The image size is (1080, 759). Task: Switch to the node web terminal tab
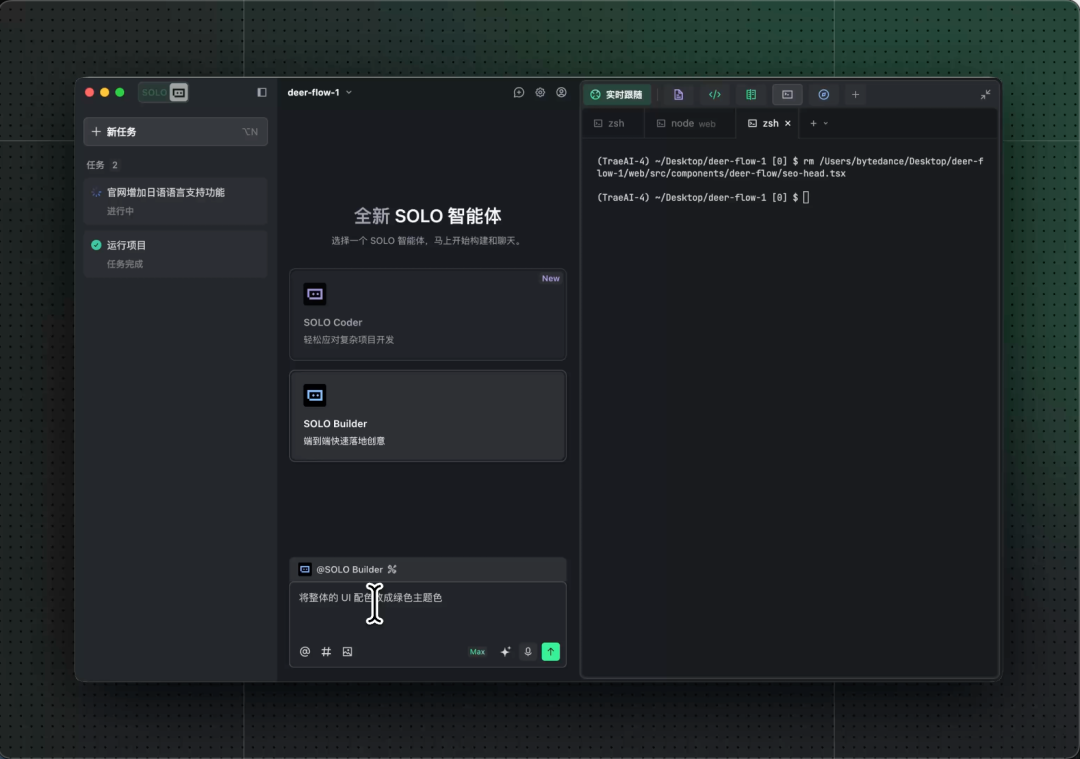point(687,123)
